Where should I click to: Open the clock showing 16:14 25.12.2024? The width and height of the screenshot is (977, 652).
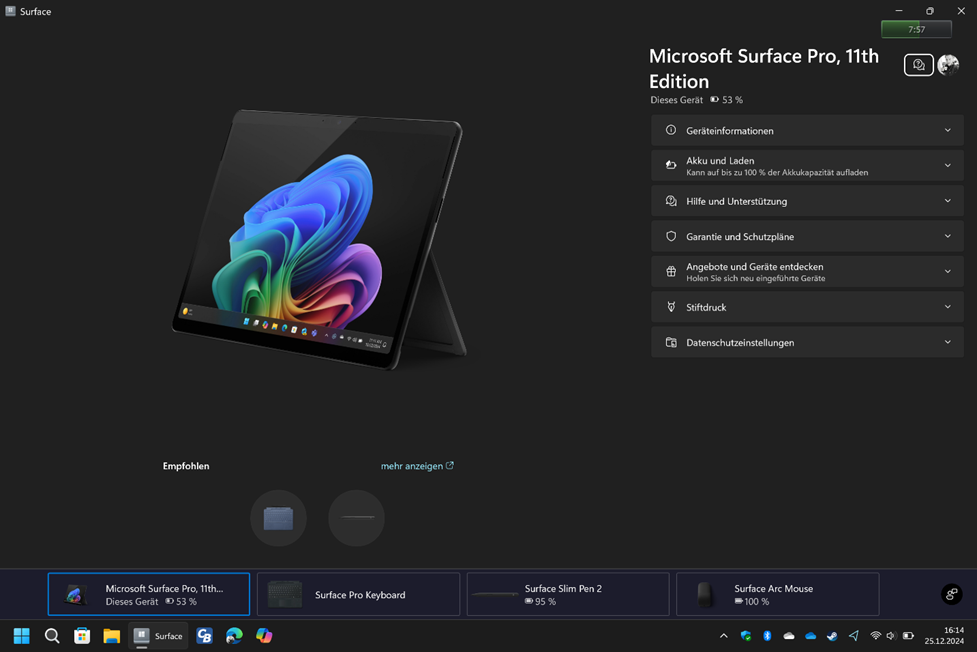pos(944,636)
